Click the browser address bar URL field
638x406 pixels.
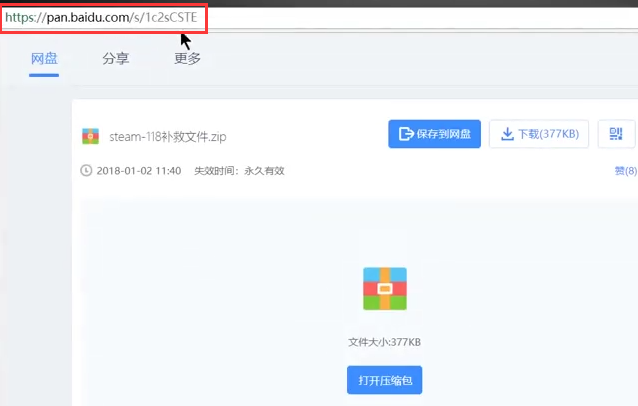[319, 17]
